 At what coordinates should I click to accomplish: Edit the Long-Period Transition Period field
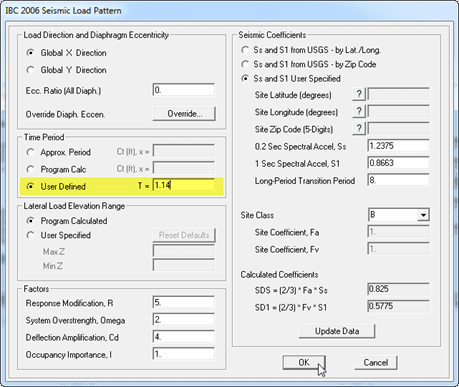tap(398, 180)
